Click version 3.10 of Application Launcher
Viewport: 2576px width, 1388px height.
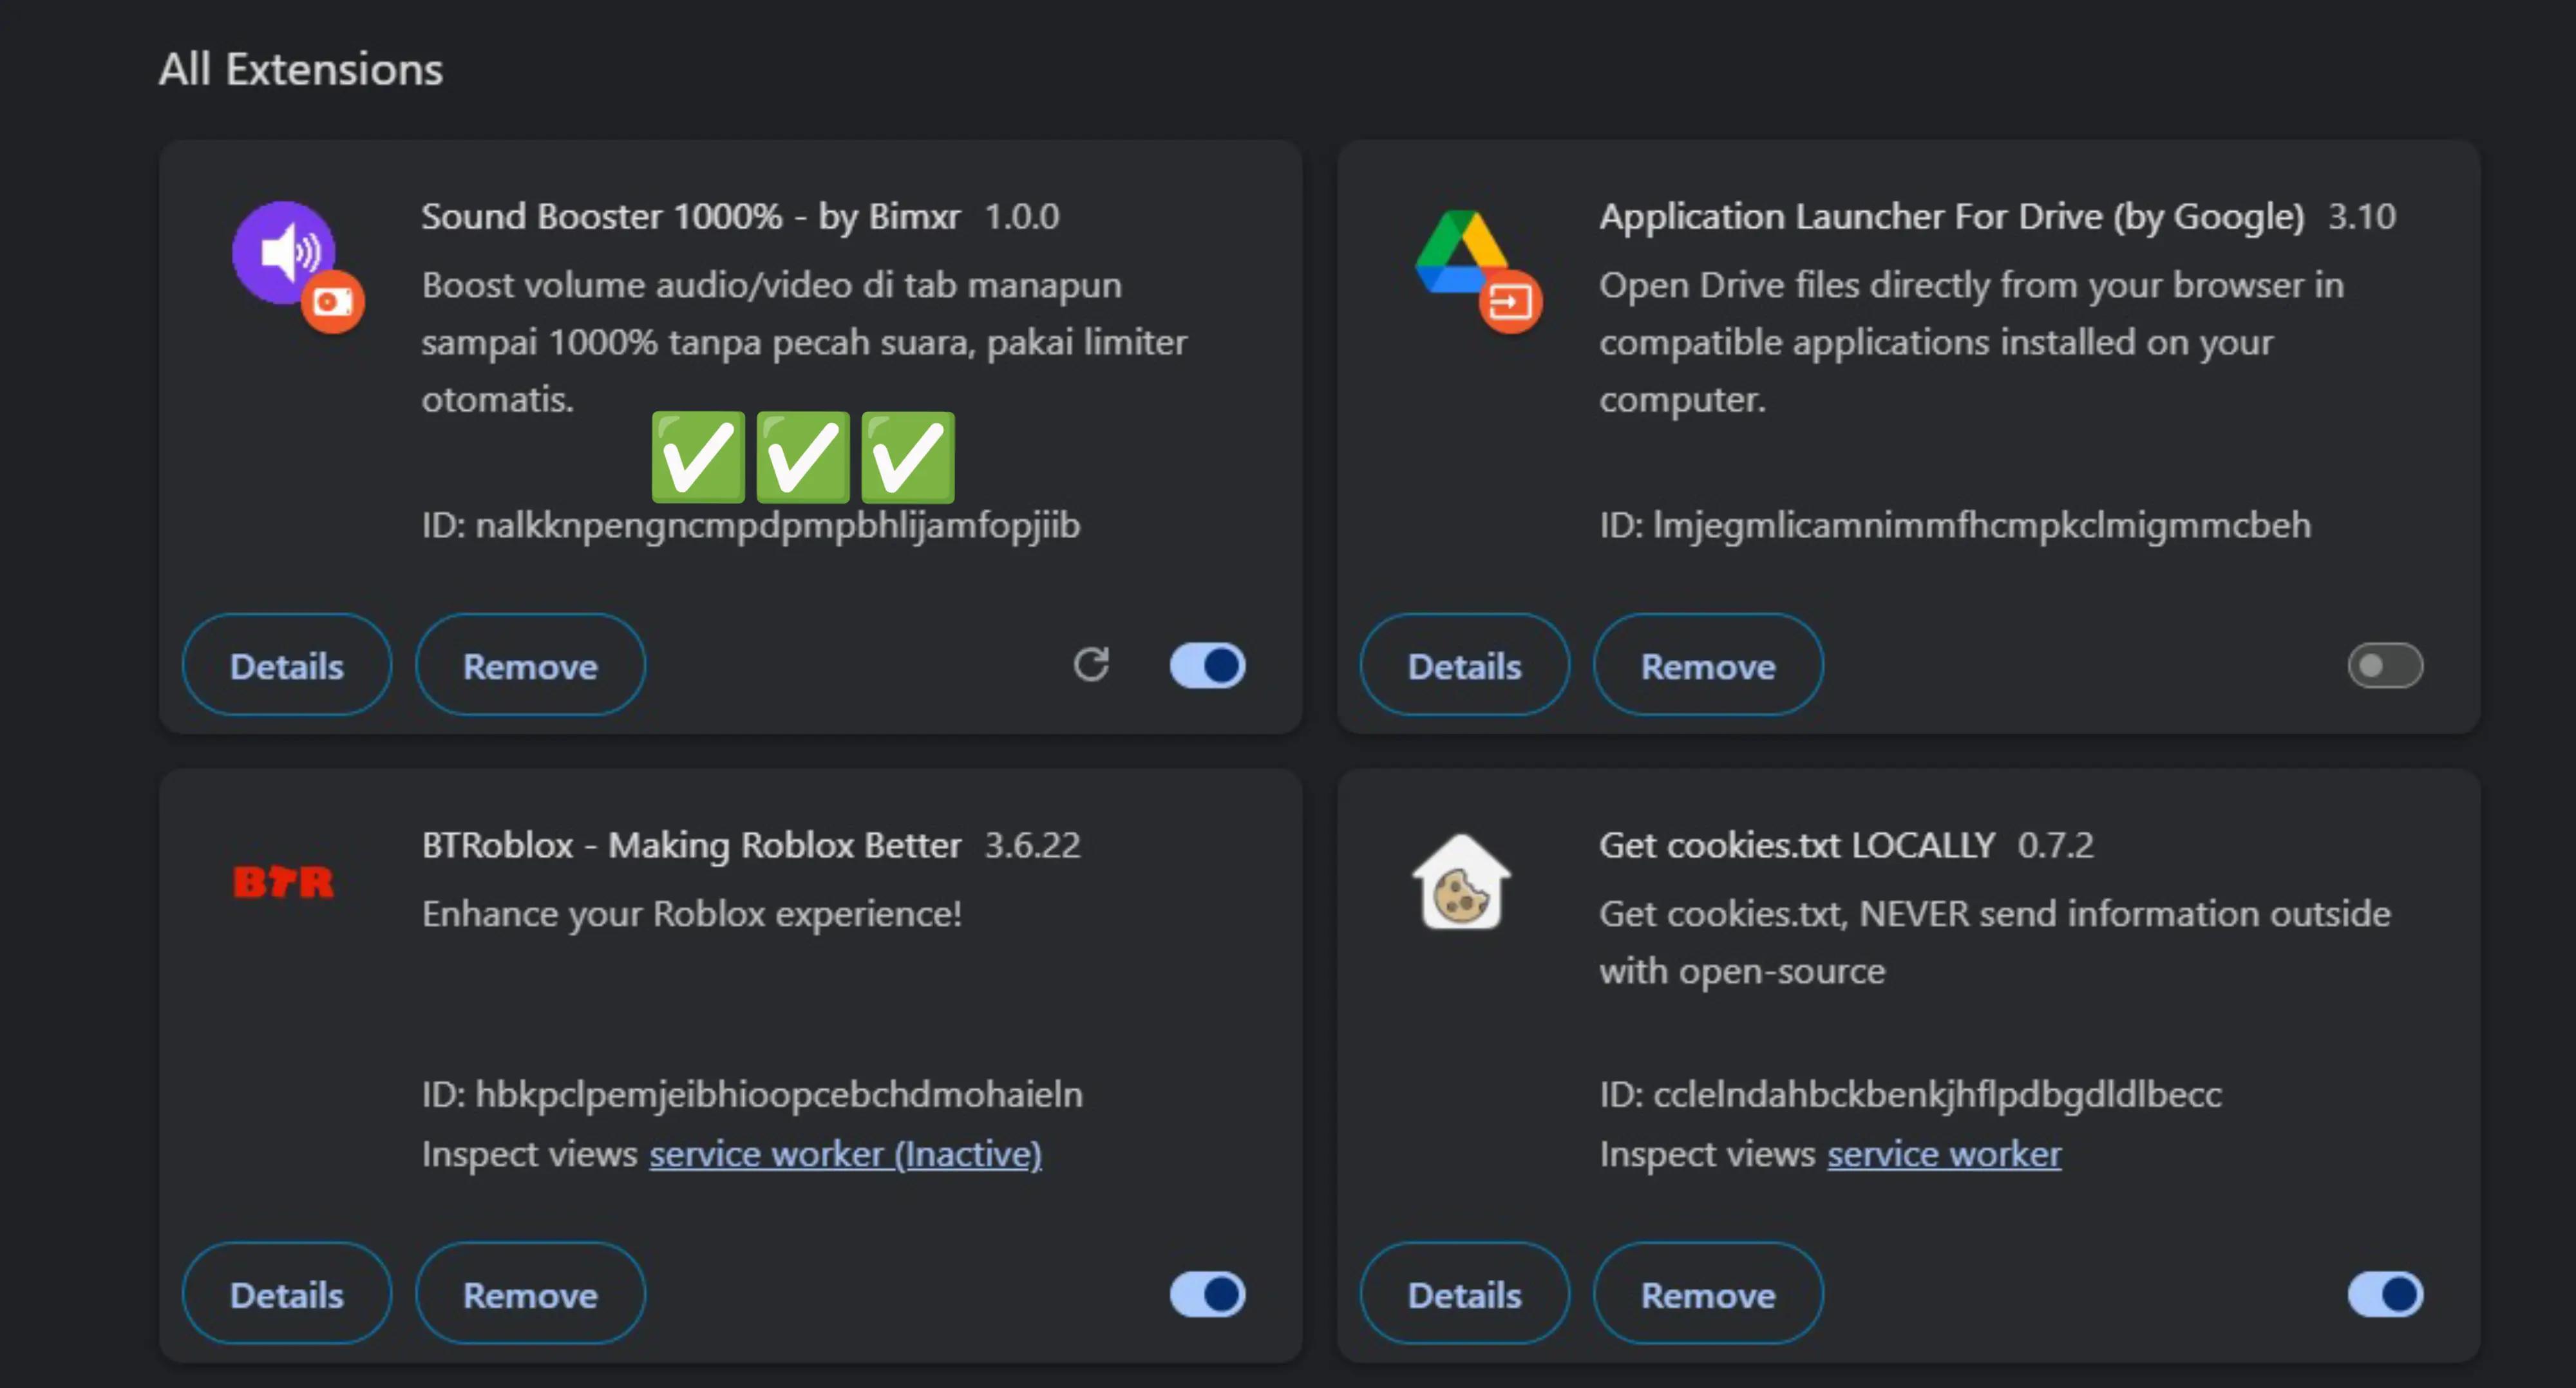pos(2362,216)
